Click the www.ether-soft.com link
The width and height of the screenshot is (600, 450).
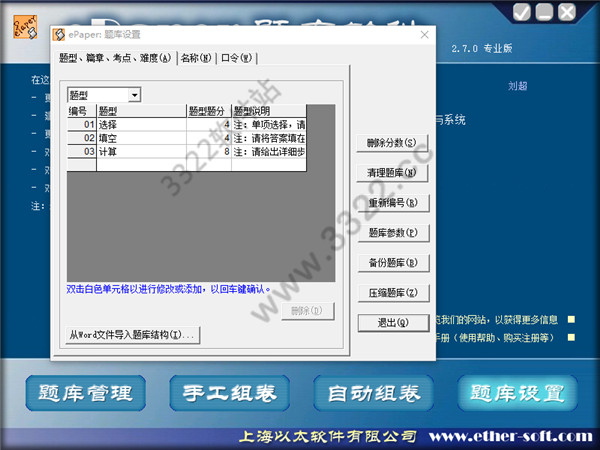point(510,436)
